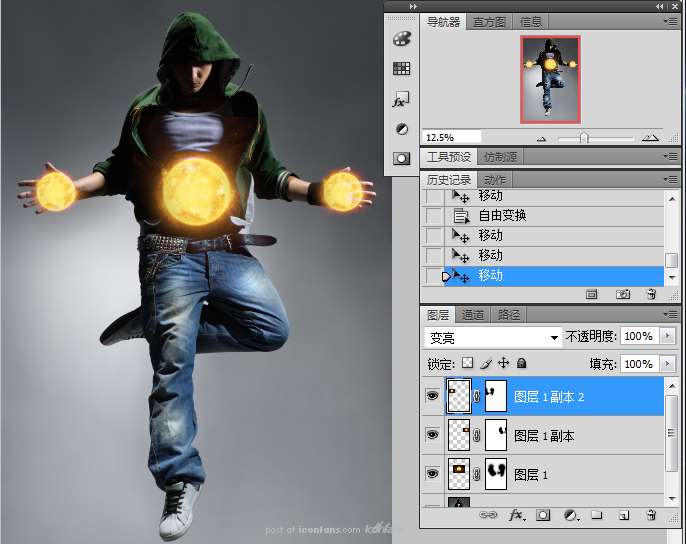686x544 pixels.
Task: Open the Masks panel icon
Action: pos(401,158)
